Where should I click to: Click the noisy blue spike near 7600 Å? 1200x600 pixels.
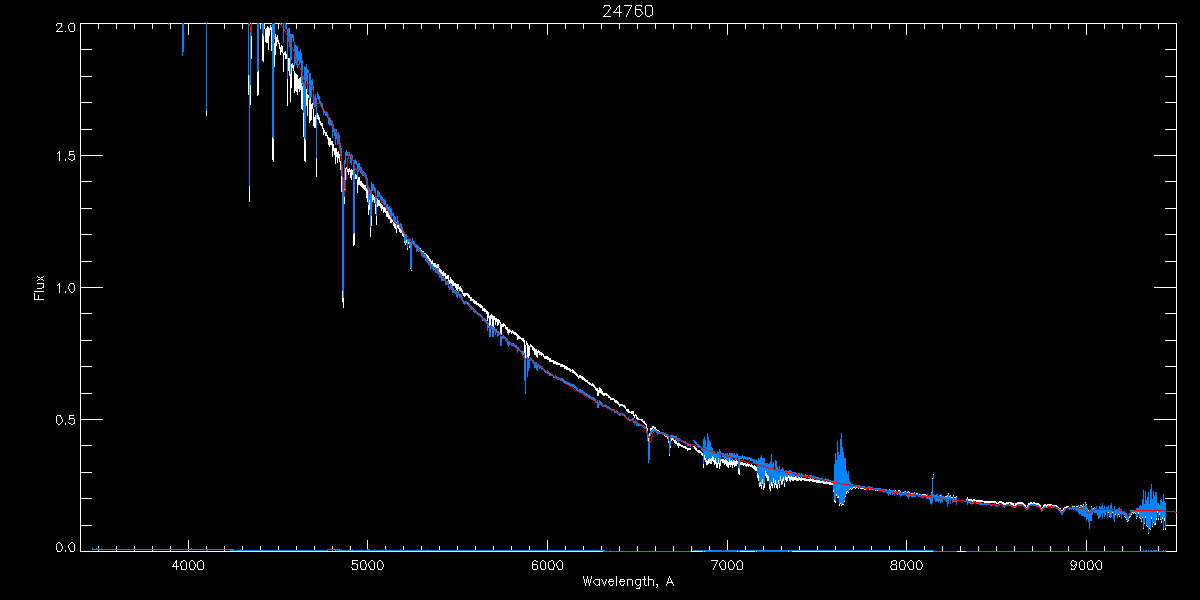[x=841, y=470]
